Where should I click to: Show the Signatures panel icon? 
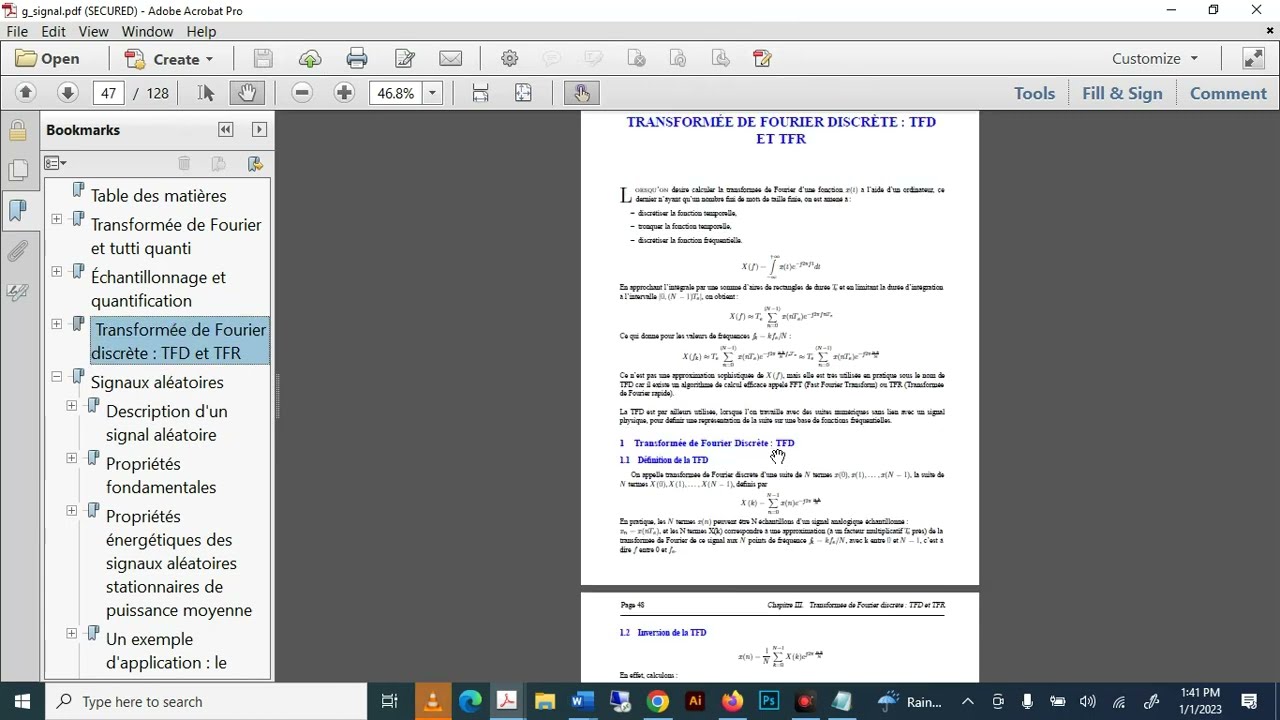17,292
